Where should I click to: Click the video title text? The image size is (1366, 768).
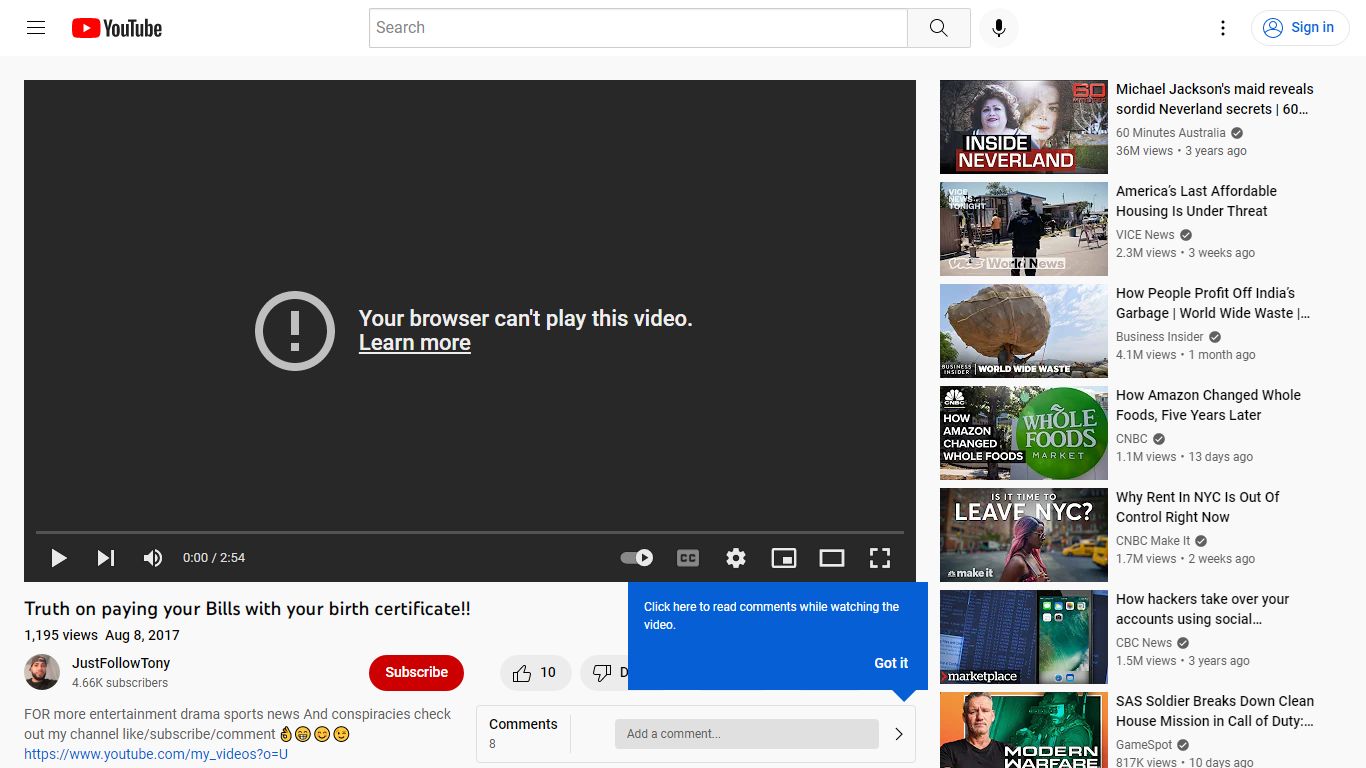[247, 609]
